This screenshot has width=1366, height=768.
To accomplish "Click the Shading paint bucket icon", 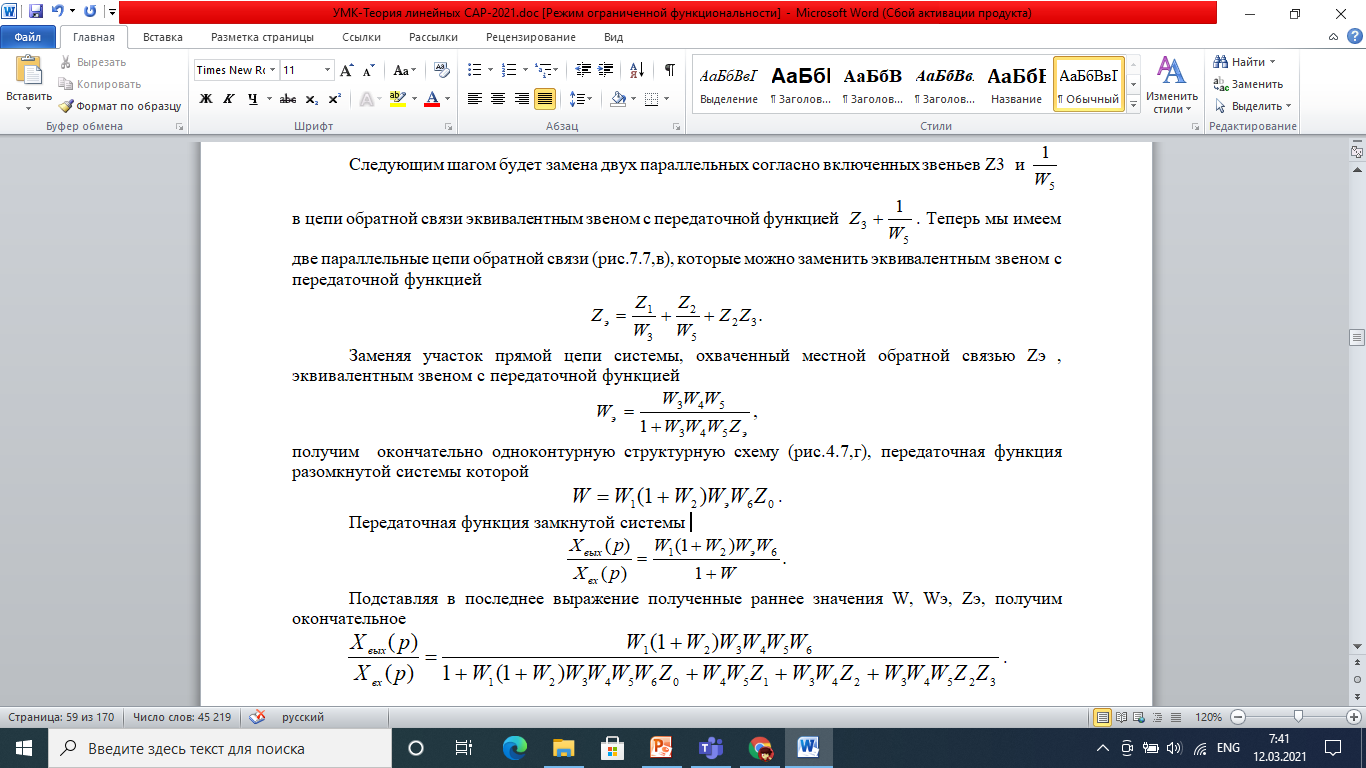I will (x=617, y=99).
